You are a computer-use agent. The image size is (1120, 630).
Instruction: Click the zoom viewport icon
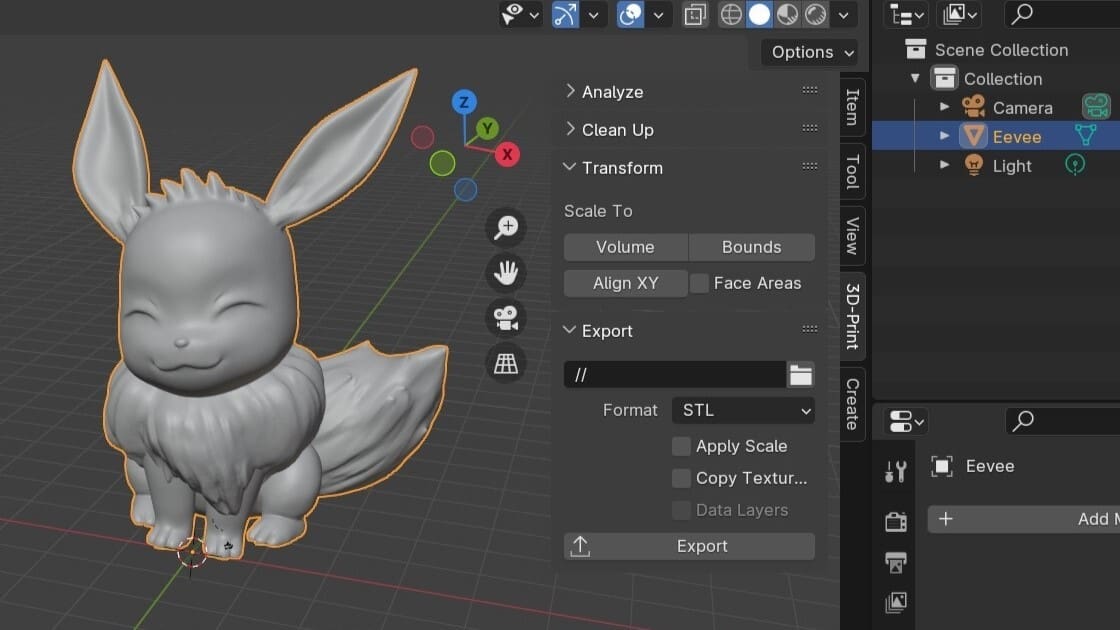click(x=506, y=227)
